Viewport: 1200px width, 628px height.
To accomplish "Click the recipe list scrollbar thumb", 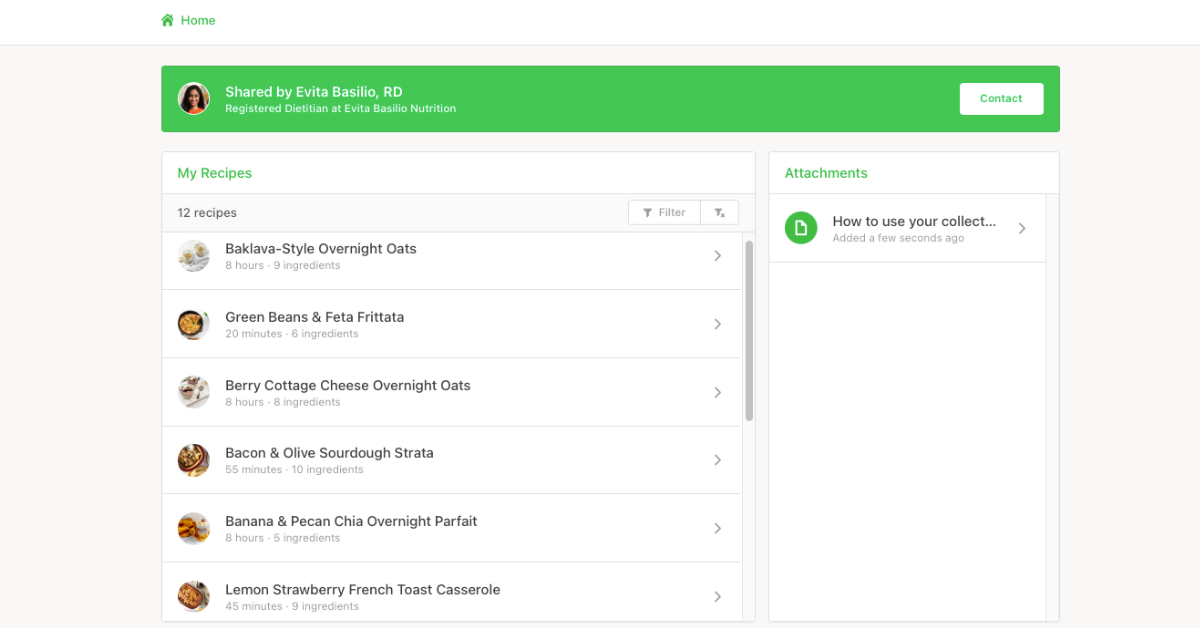I will [x=749, y=331].
